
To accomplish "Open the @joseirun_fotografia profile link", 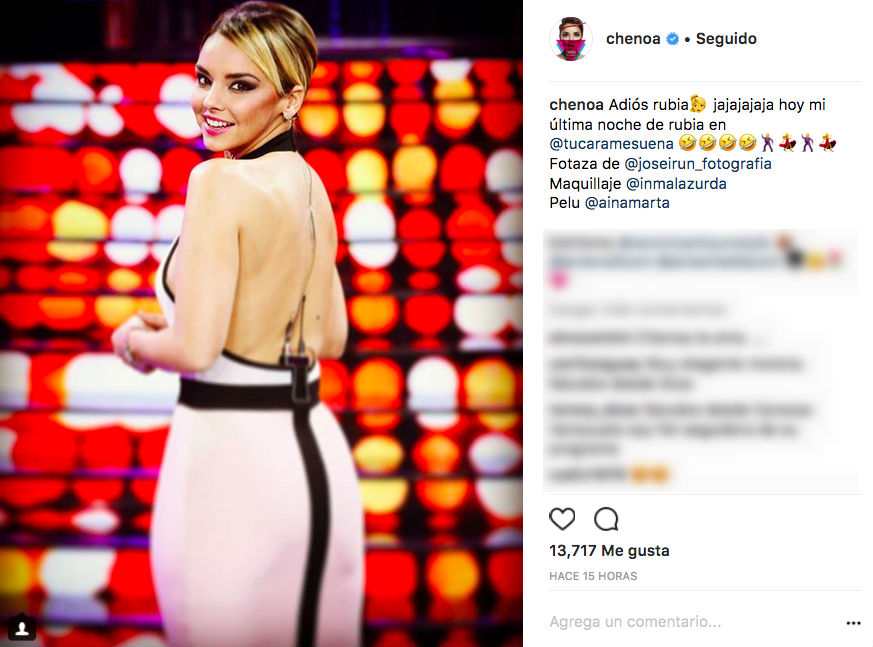I will coord(698,164).
